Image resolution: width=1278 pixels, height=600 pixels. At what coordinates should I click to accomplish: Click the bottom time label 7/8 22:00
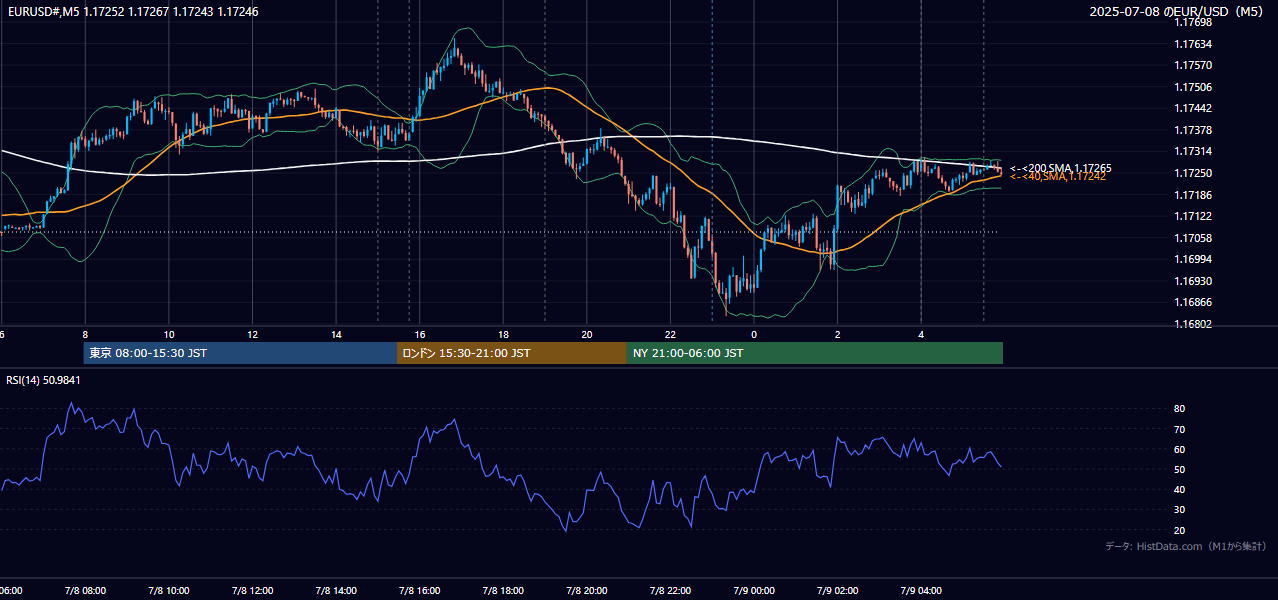(671, 591)
